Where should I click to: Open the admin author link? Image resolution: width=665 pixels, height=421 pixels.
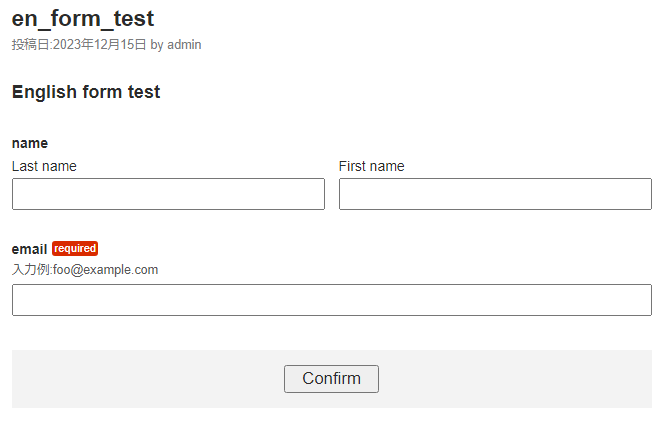coord(184,44)
